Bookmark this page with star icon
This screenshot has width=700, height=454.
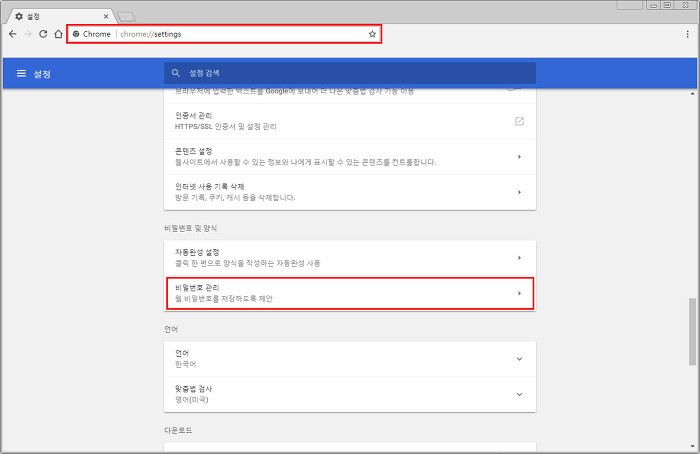pos(372,34)
